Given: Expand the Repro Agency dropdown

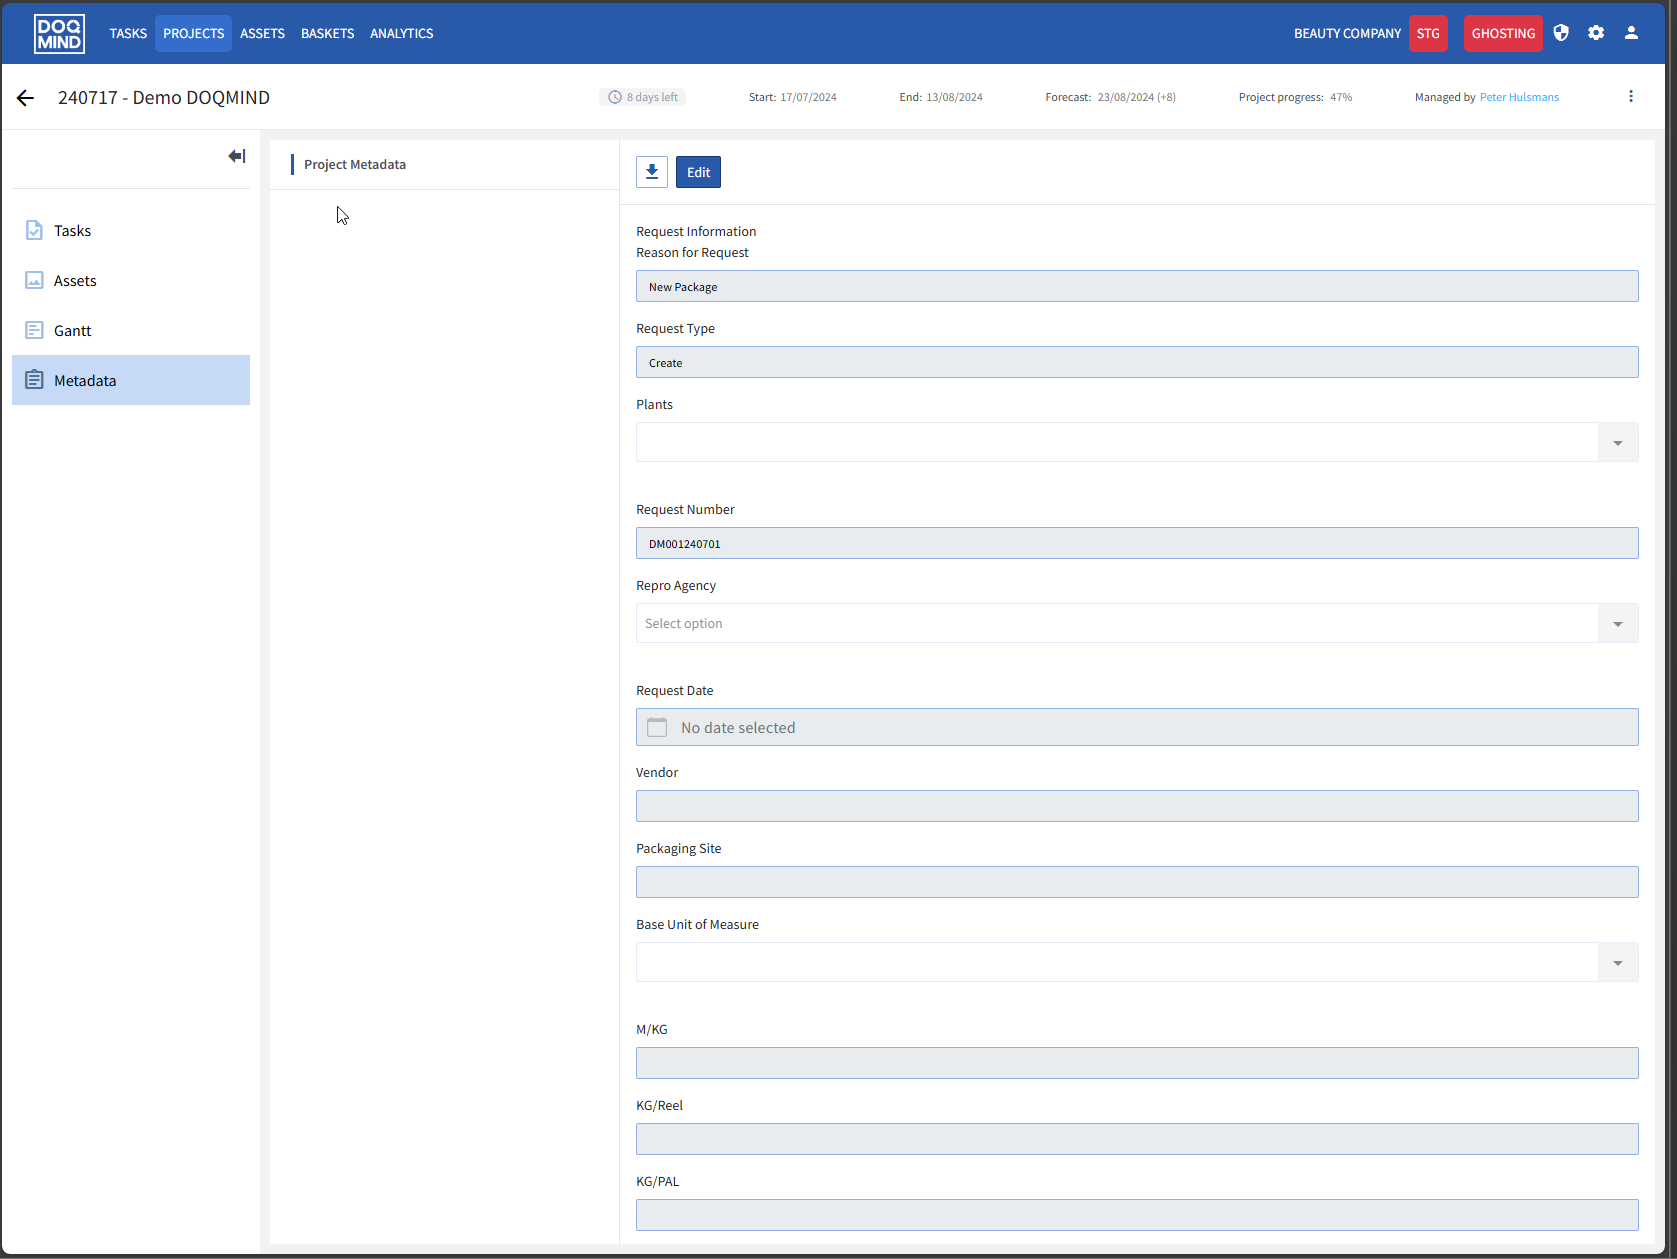Looking at the screenshot, I should (x=1617, y=623).
